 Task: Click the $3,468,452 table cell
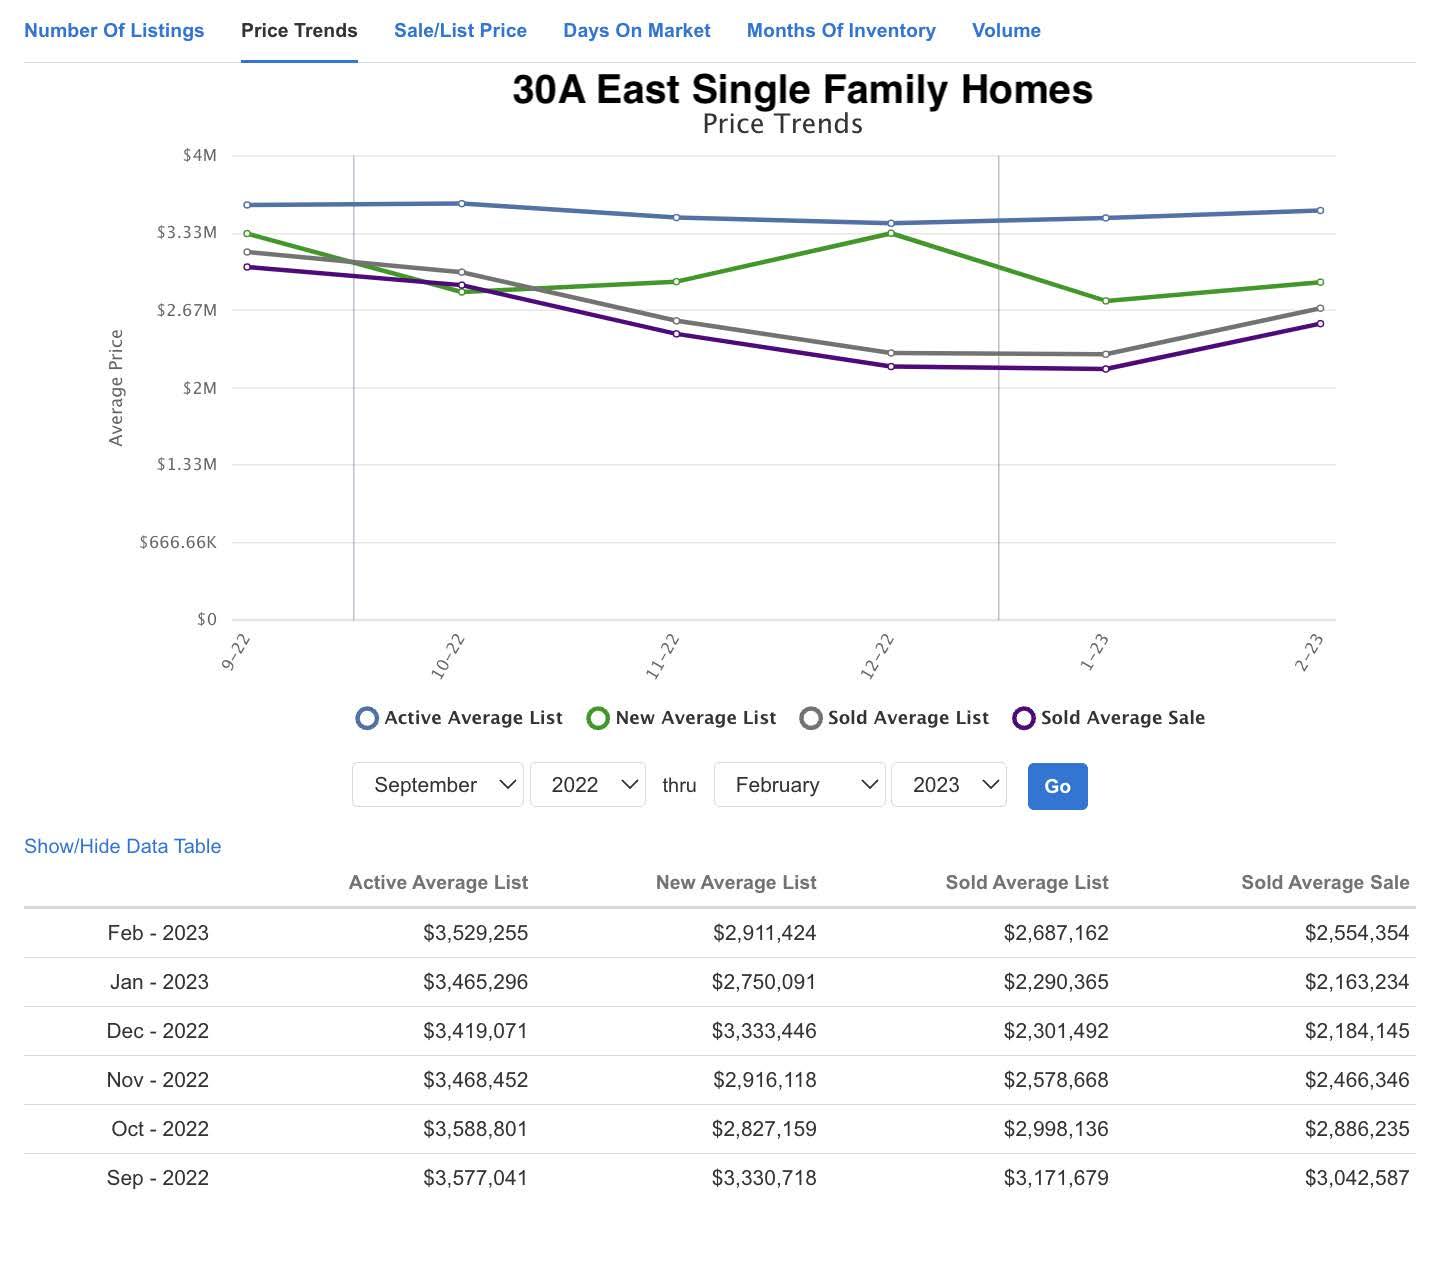pos(475,1080)
